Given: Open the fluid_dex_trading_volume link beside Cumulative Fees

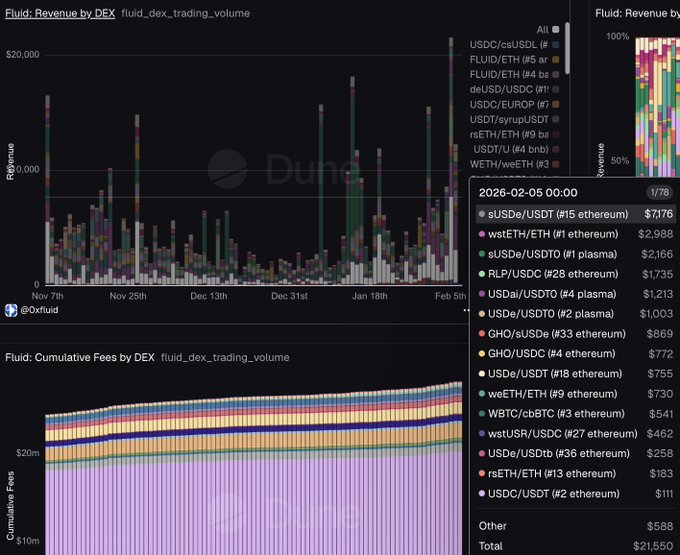Looking at the screenshot, I should click(x=225, y=358).
